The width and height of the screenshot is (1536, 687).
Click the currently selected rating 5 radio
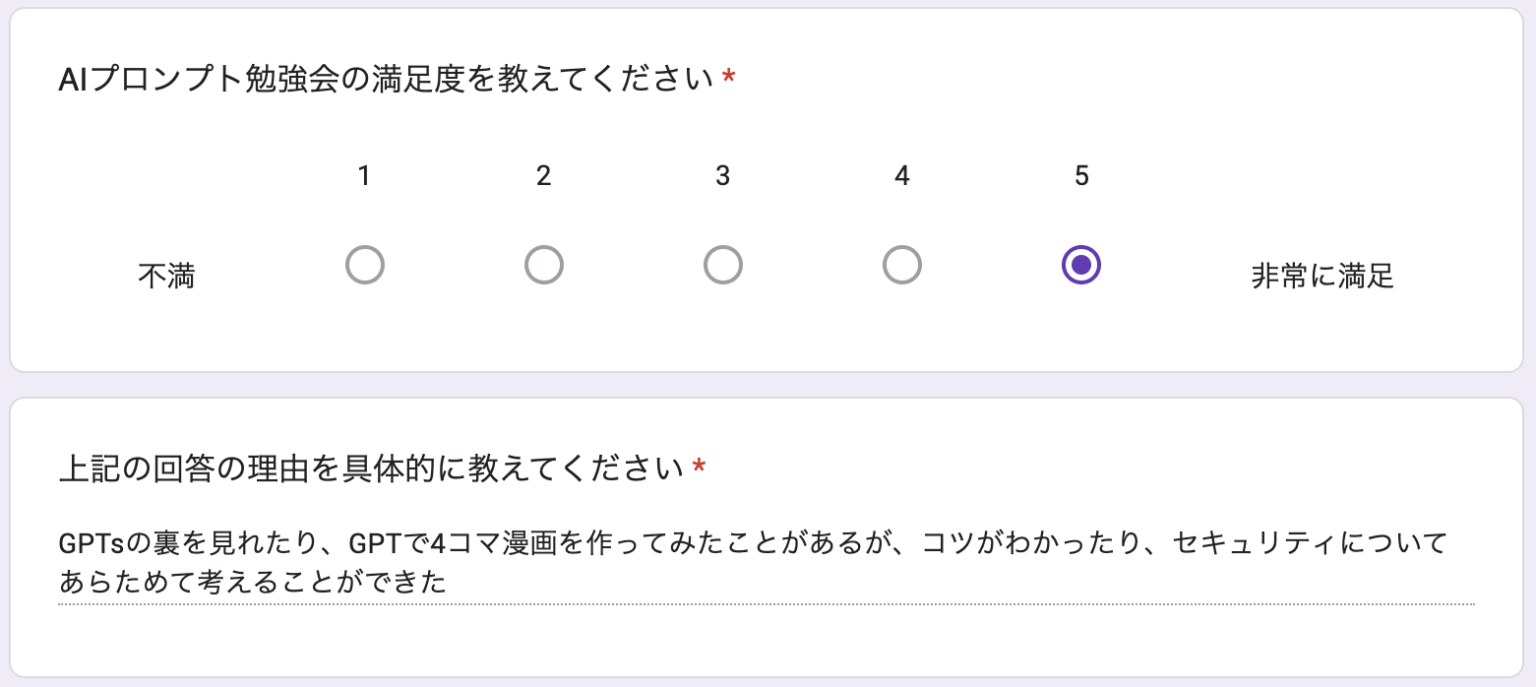pos(1080,264)
